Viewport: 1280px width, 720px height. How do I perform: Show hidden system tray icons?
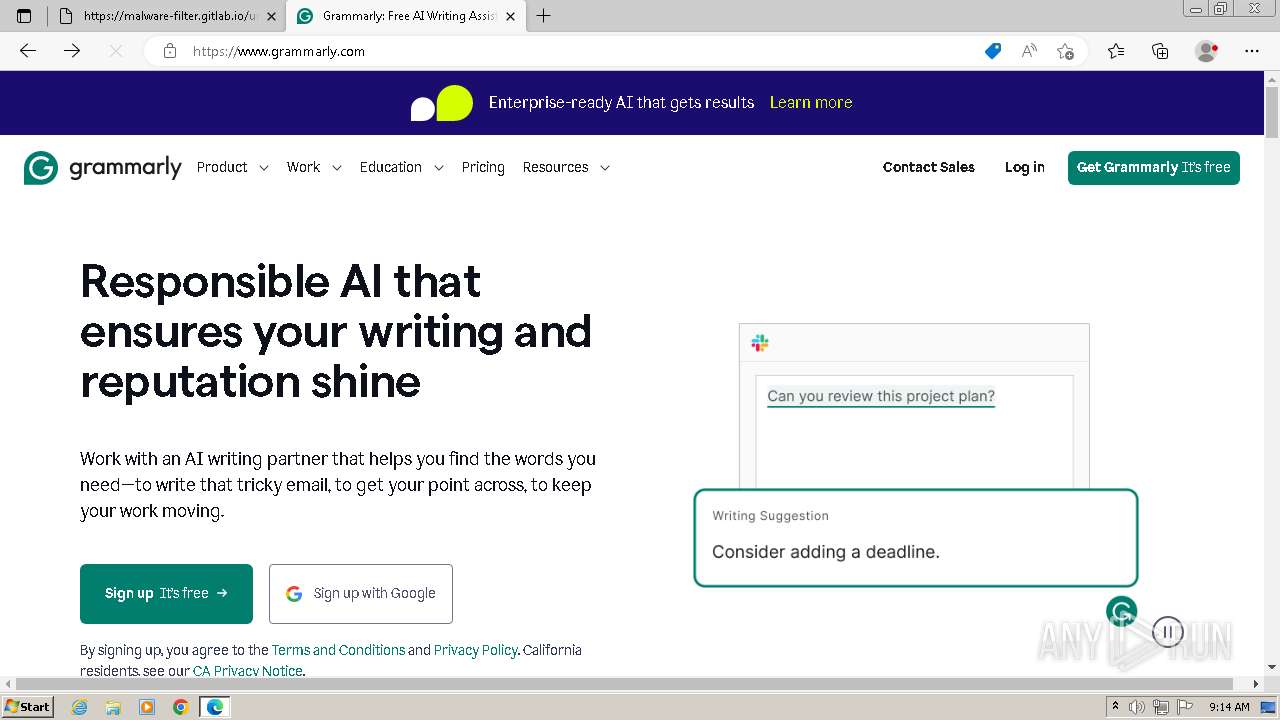tap(1116, 707)
